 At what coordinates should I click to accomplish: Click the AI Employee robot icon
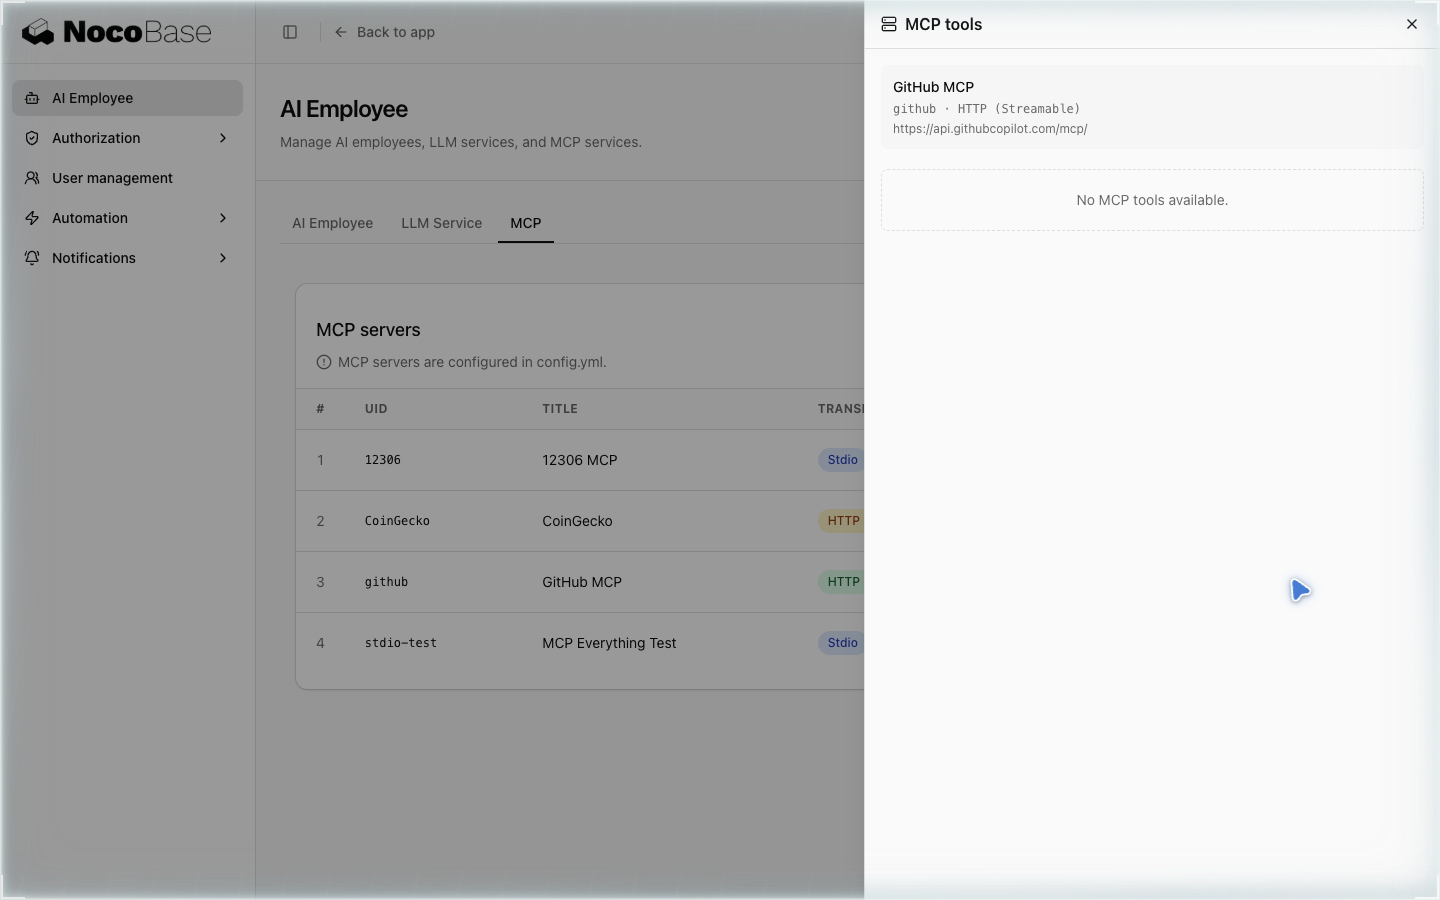coord(32,98)
